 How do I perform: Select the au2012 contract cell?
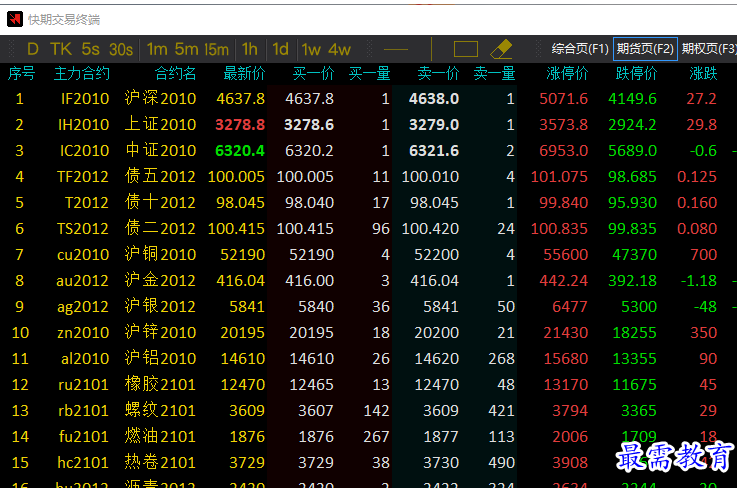[83, 280]
